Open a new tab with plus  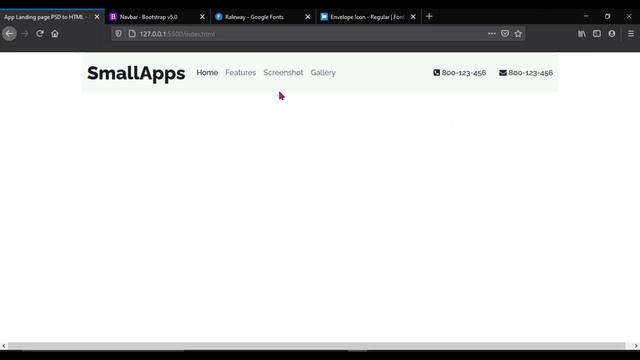tap(429, 16)
